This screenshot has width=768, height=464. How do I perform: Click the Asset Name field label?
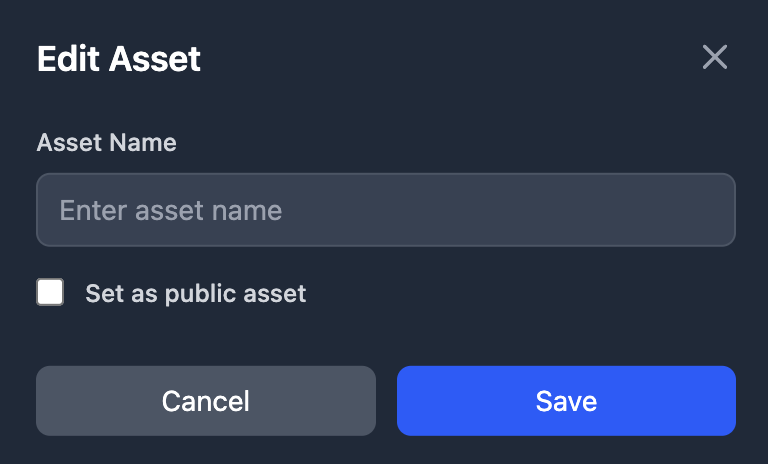106,143
